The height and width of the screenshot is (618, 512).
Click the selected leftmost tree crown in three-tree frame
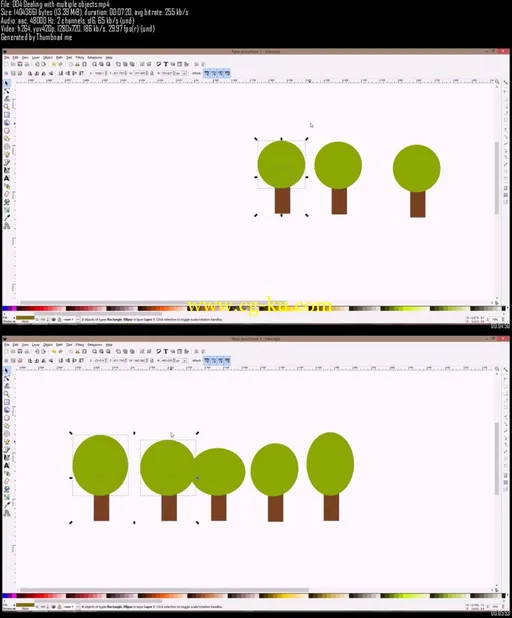click(x=281, y=165)
